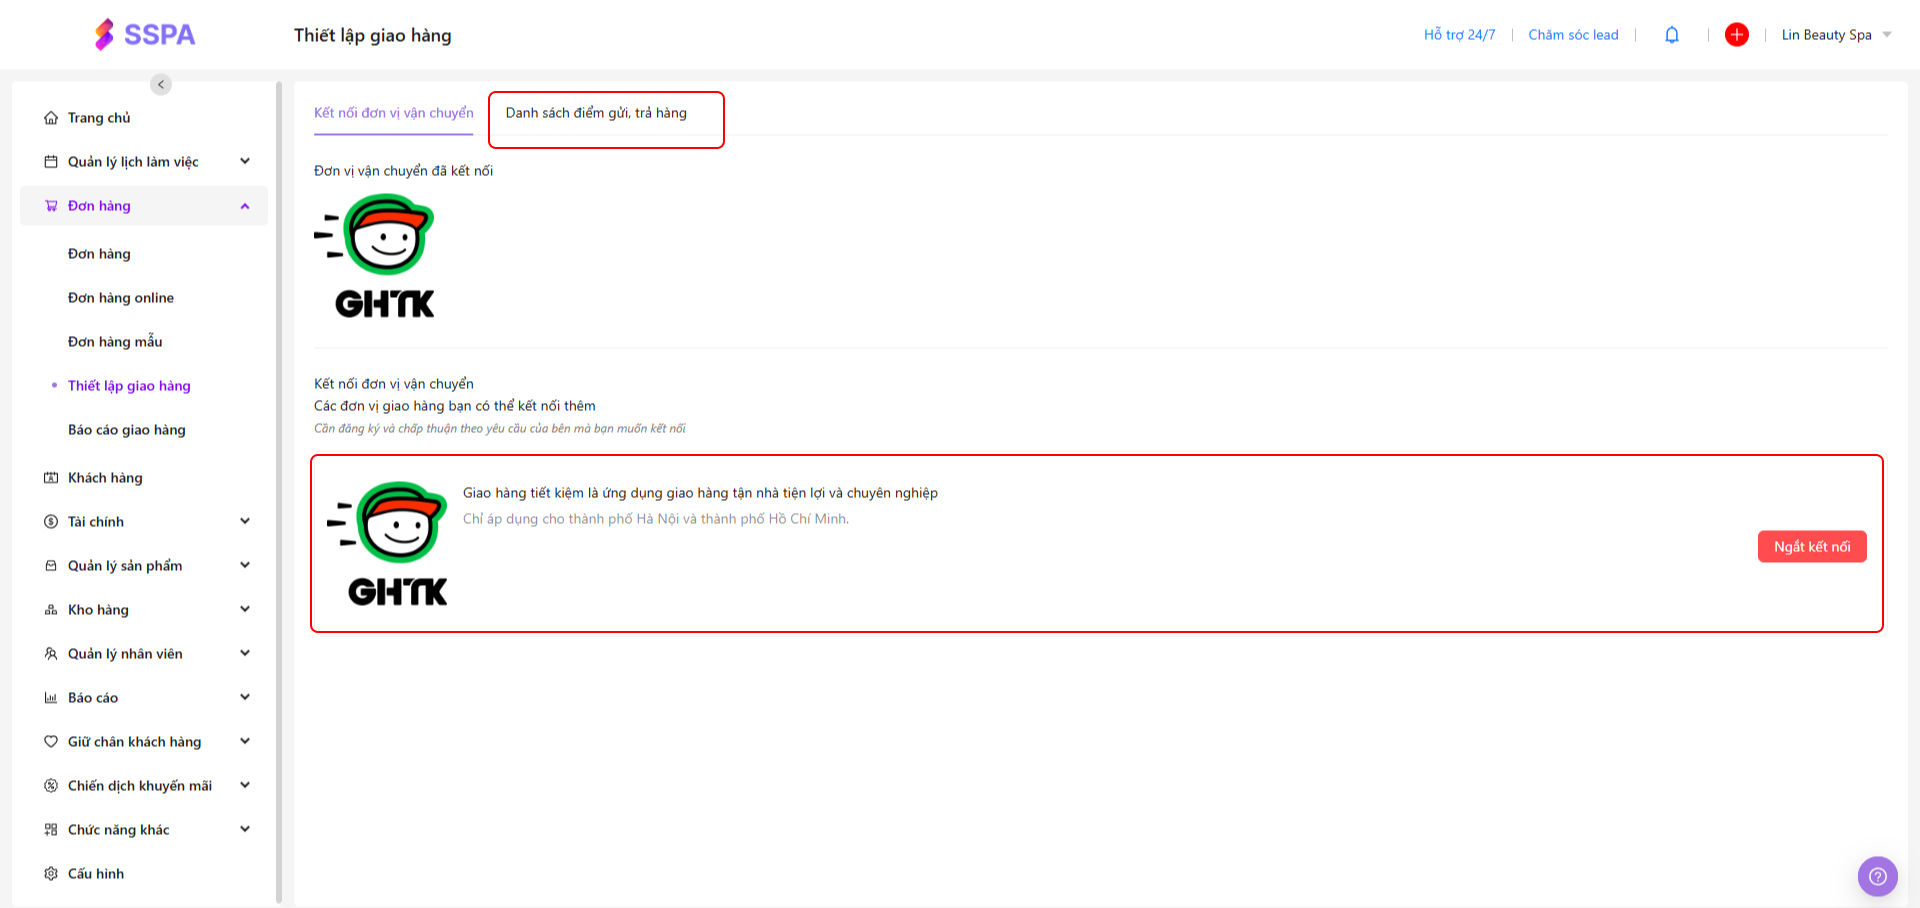Viewport: 1920px width, 908px height.
Task: Click the calendar icon for Quản lý lịch làm việc
Action: (51, 162)
